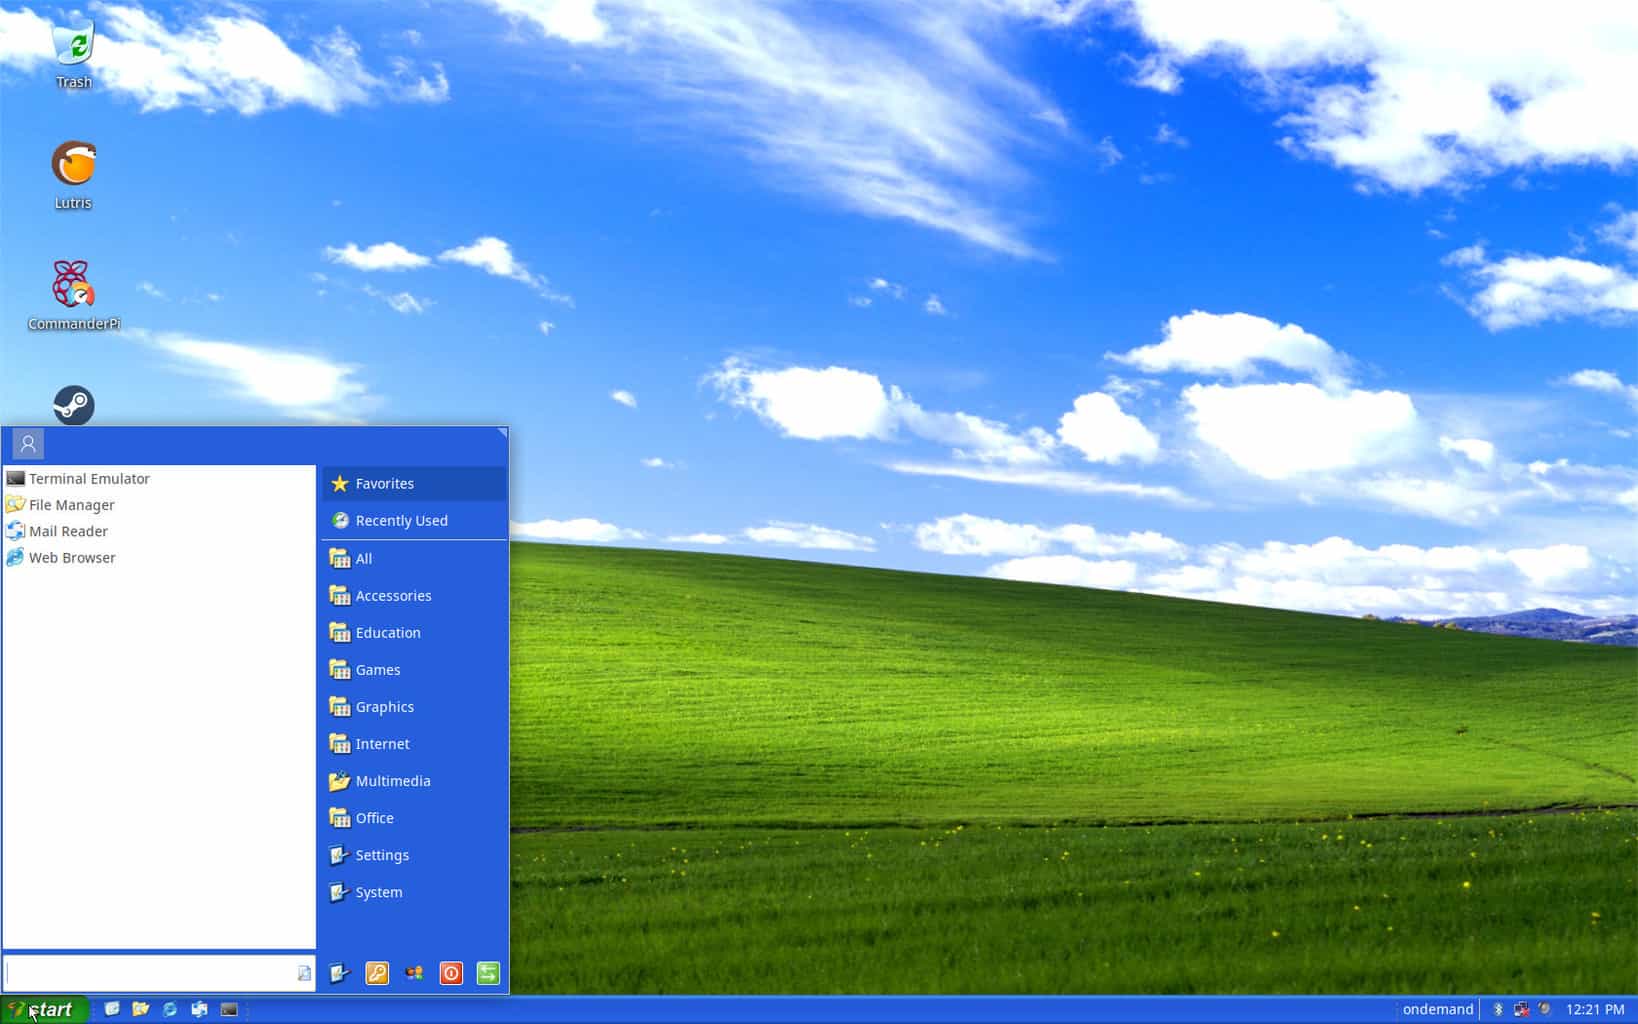Click the search icon inside the search field
Screen dimensions: 1638x1024
pos(304,973)
